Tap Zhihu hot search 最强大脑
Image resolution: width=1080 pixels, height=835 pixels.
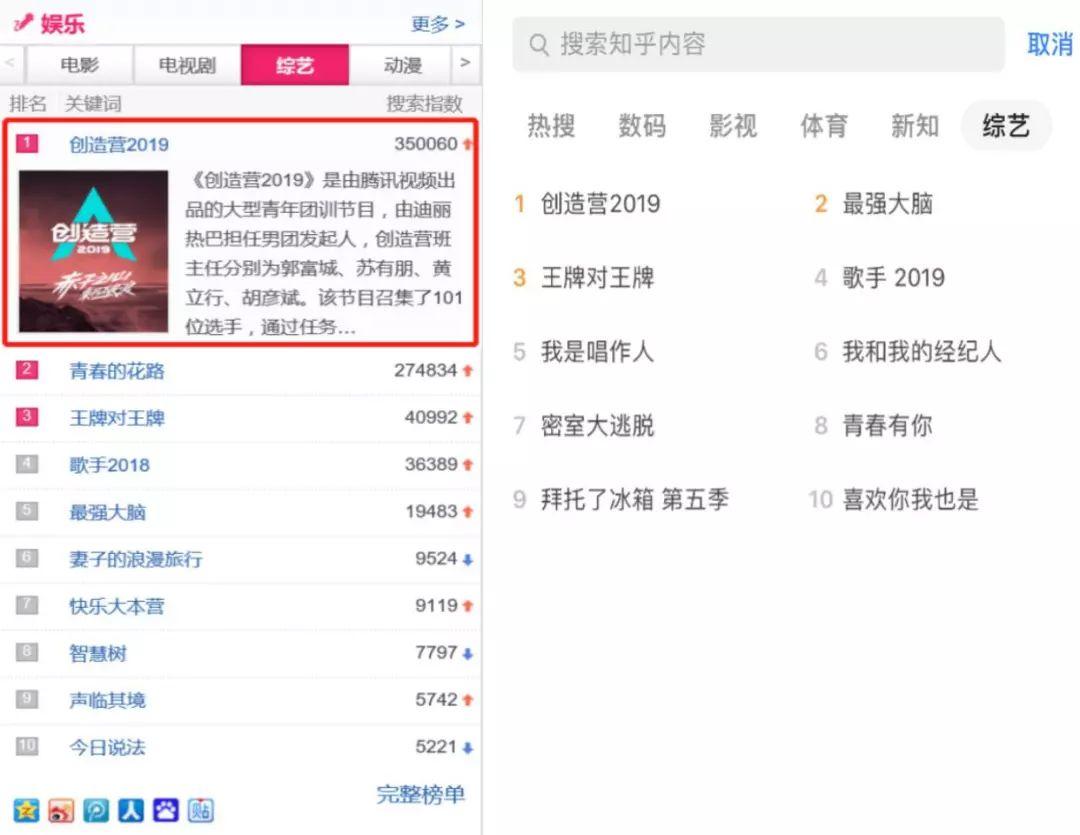[x=887, y=203]
